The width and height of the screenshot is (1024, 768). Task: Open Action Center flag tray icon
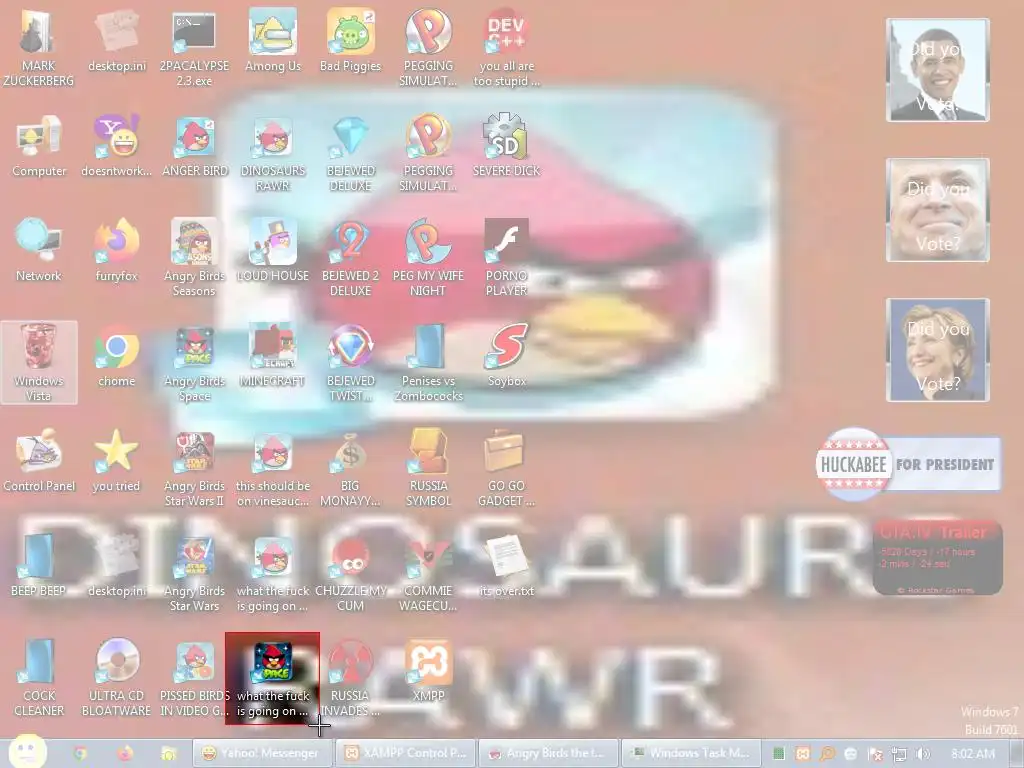tap(875, 754)
